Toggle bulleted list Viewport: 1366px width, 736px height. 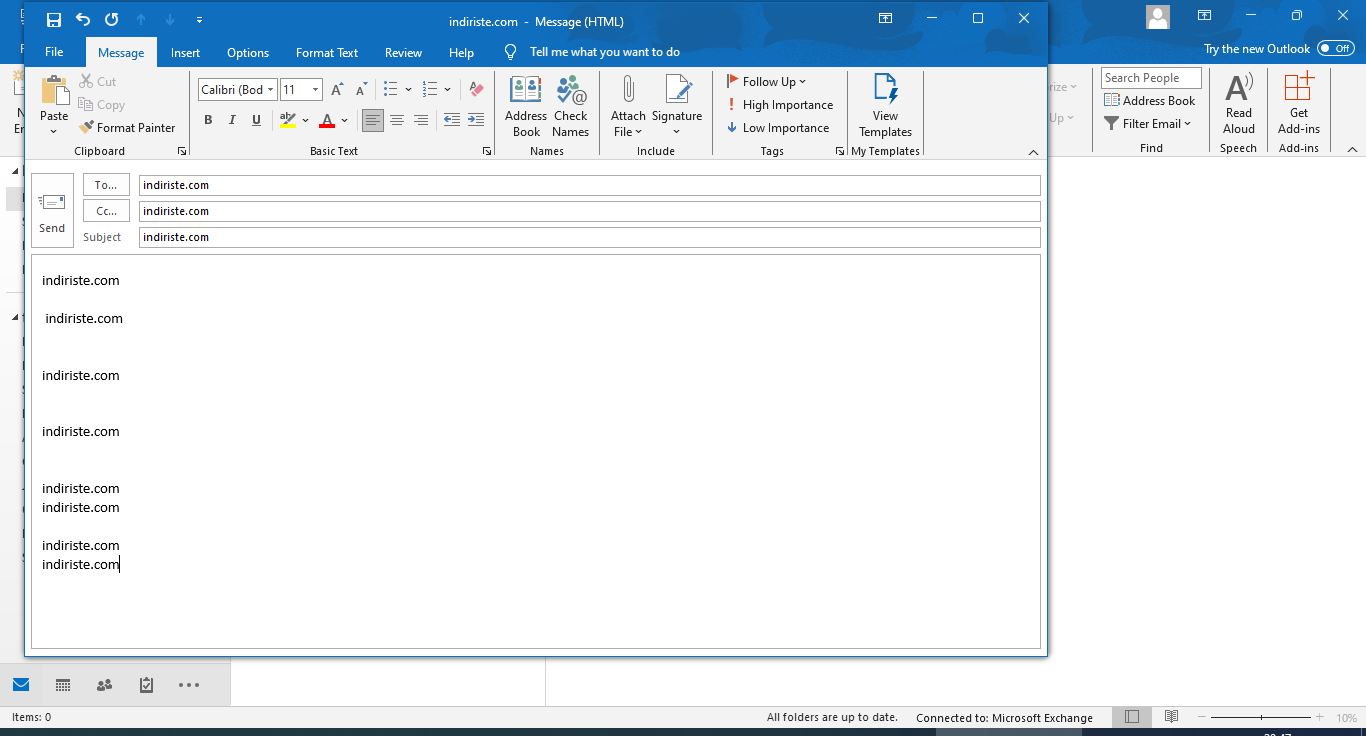(x=391, y=89)
